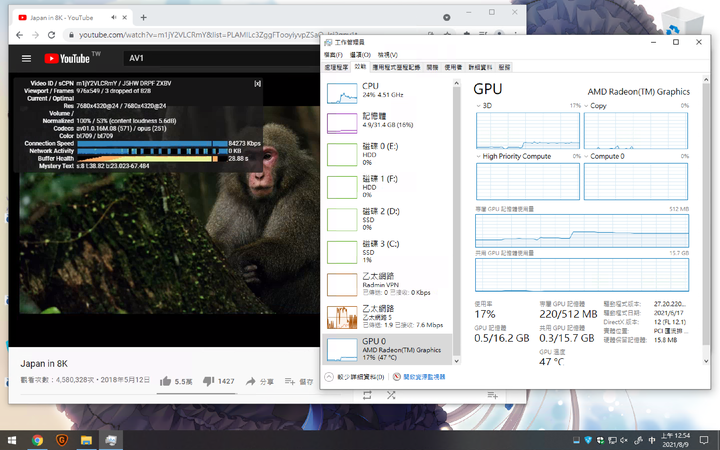
Task: Reload the YouTube page
Action: point(51,35)
